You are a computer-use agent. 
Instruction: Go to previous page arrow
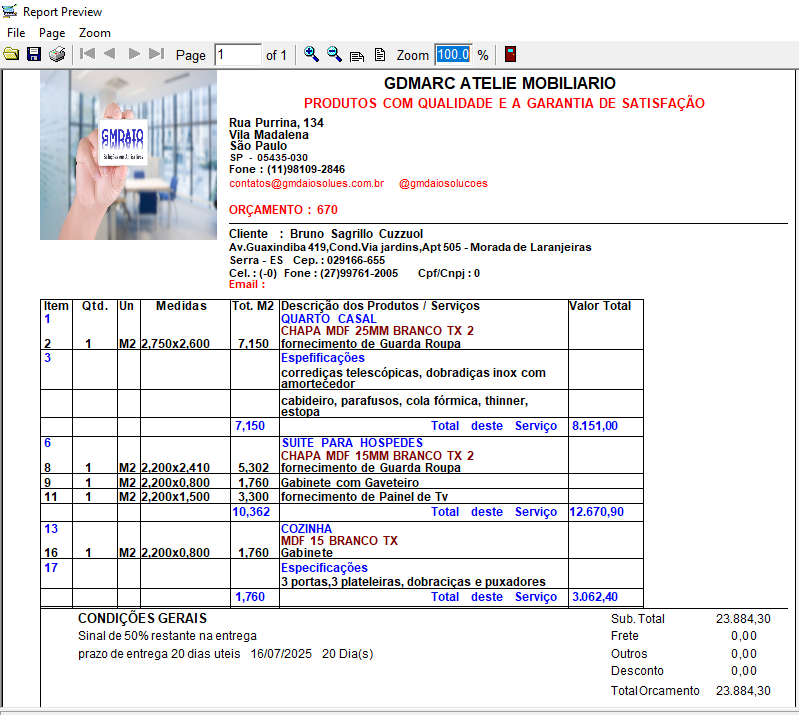click(110, 54)
